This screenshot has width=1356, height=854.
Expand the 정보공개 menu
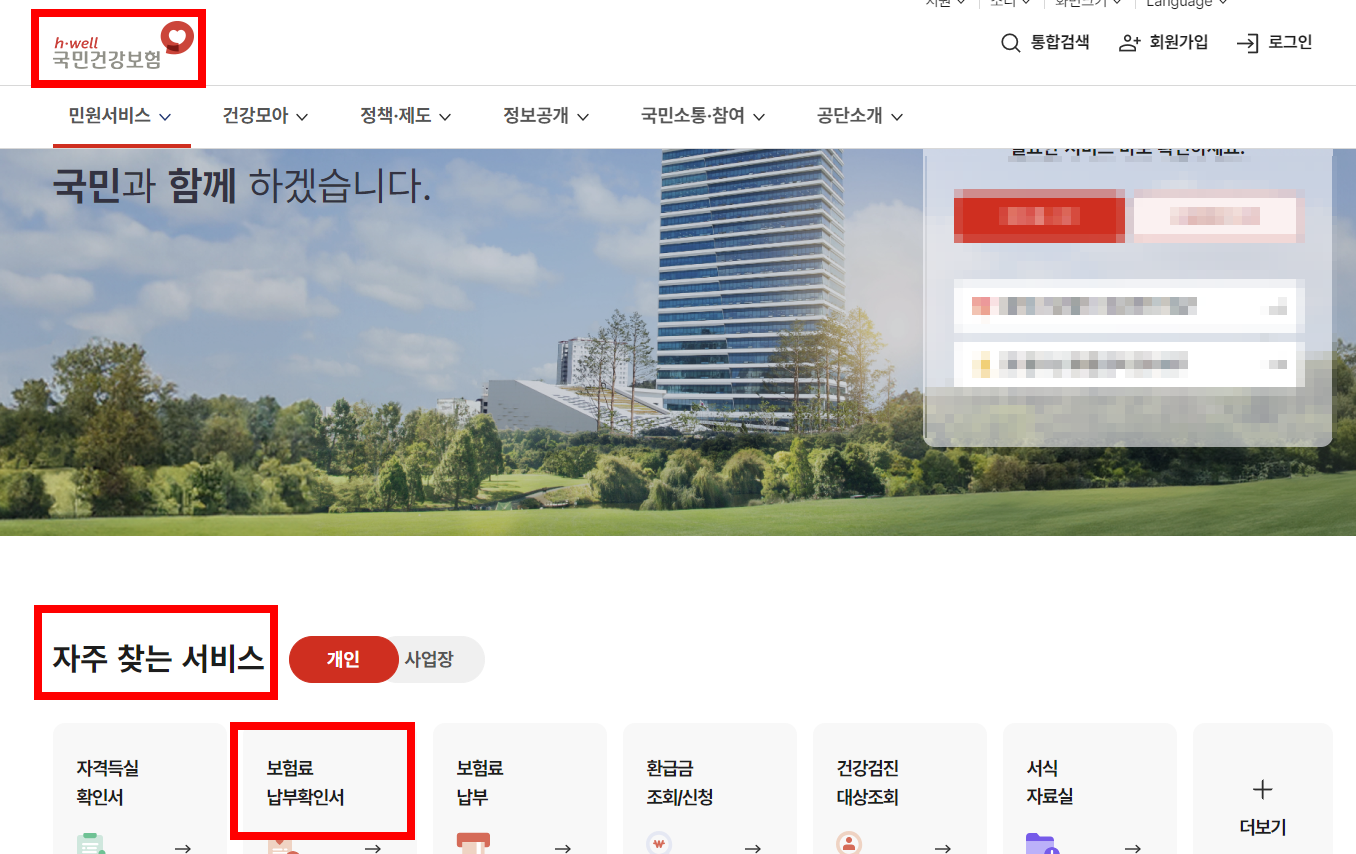[x=546, y=116]
